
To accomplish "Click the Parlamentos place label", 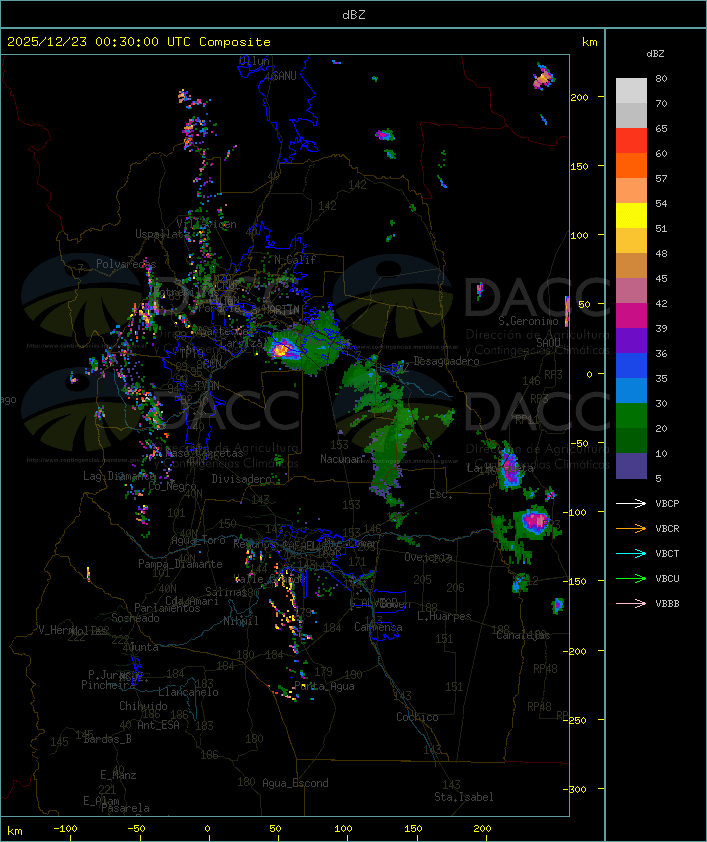I will coord(167,608).
